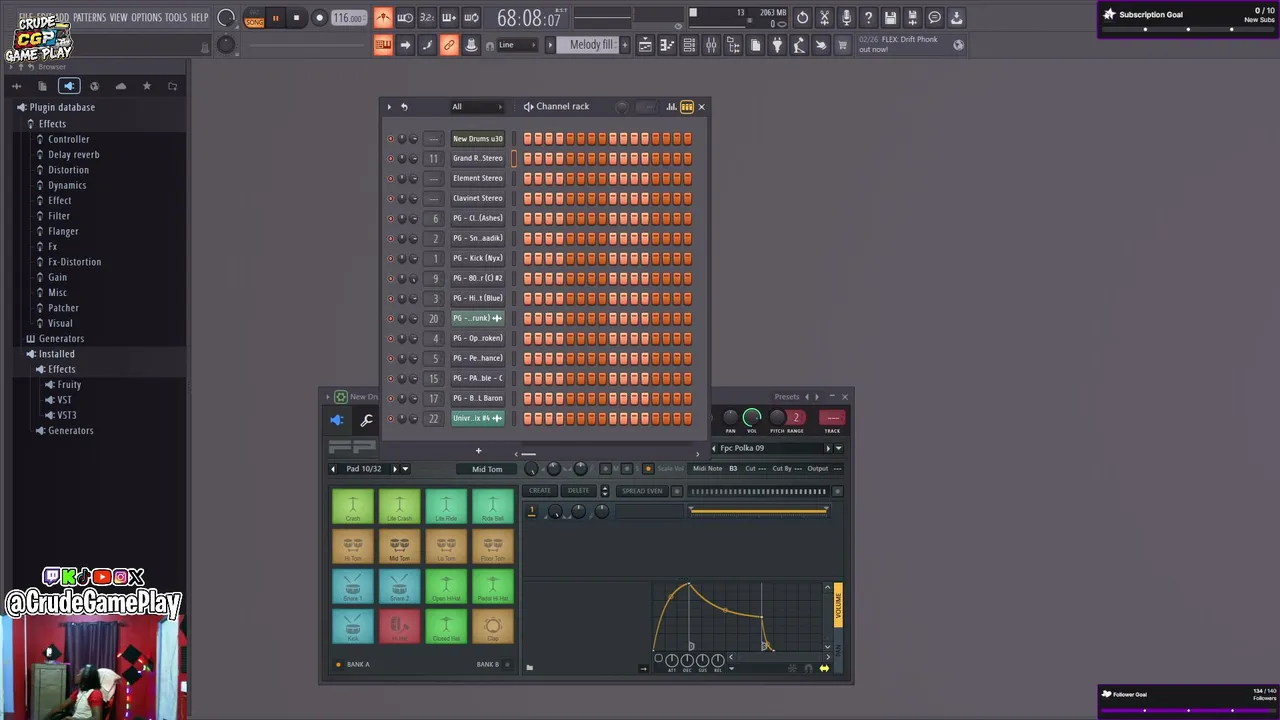Open the OPTIONS menu
This screenshot has width=1280, height=720.
point(146,17)
